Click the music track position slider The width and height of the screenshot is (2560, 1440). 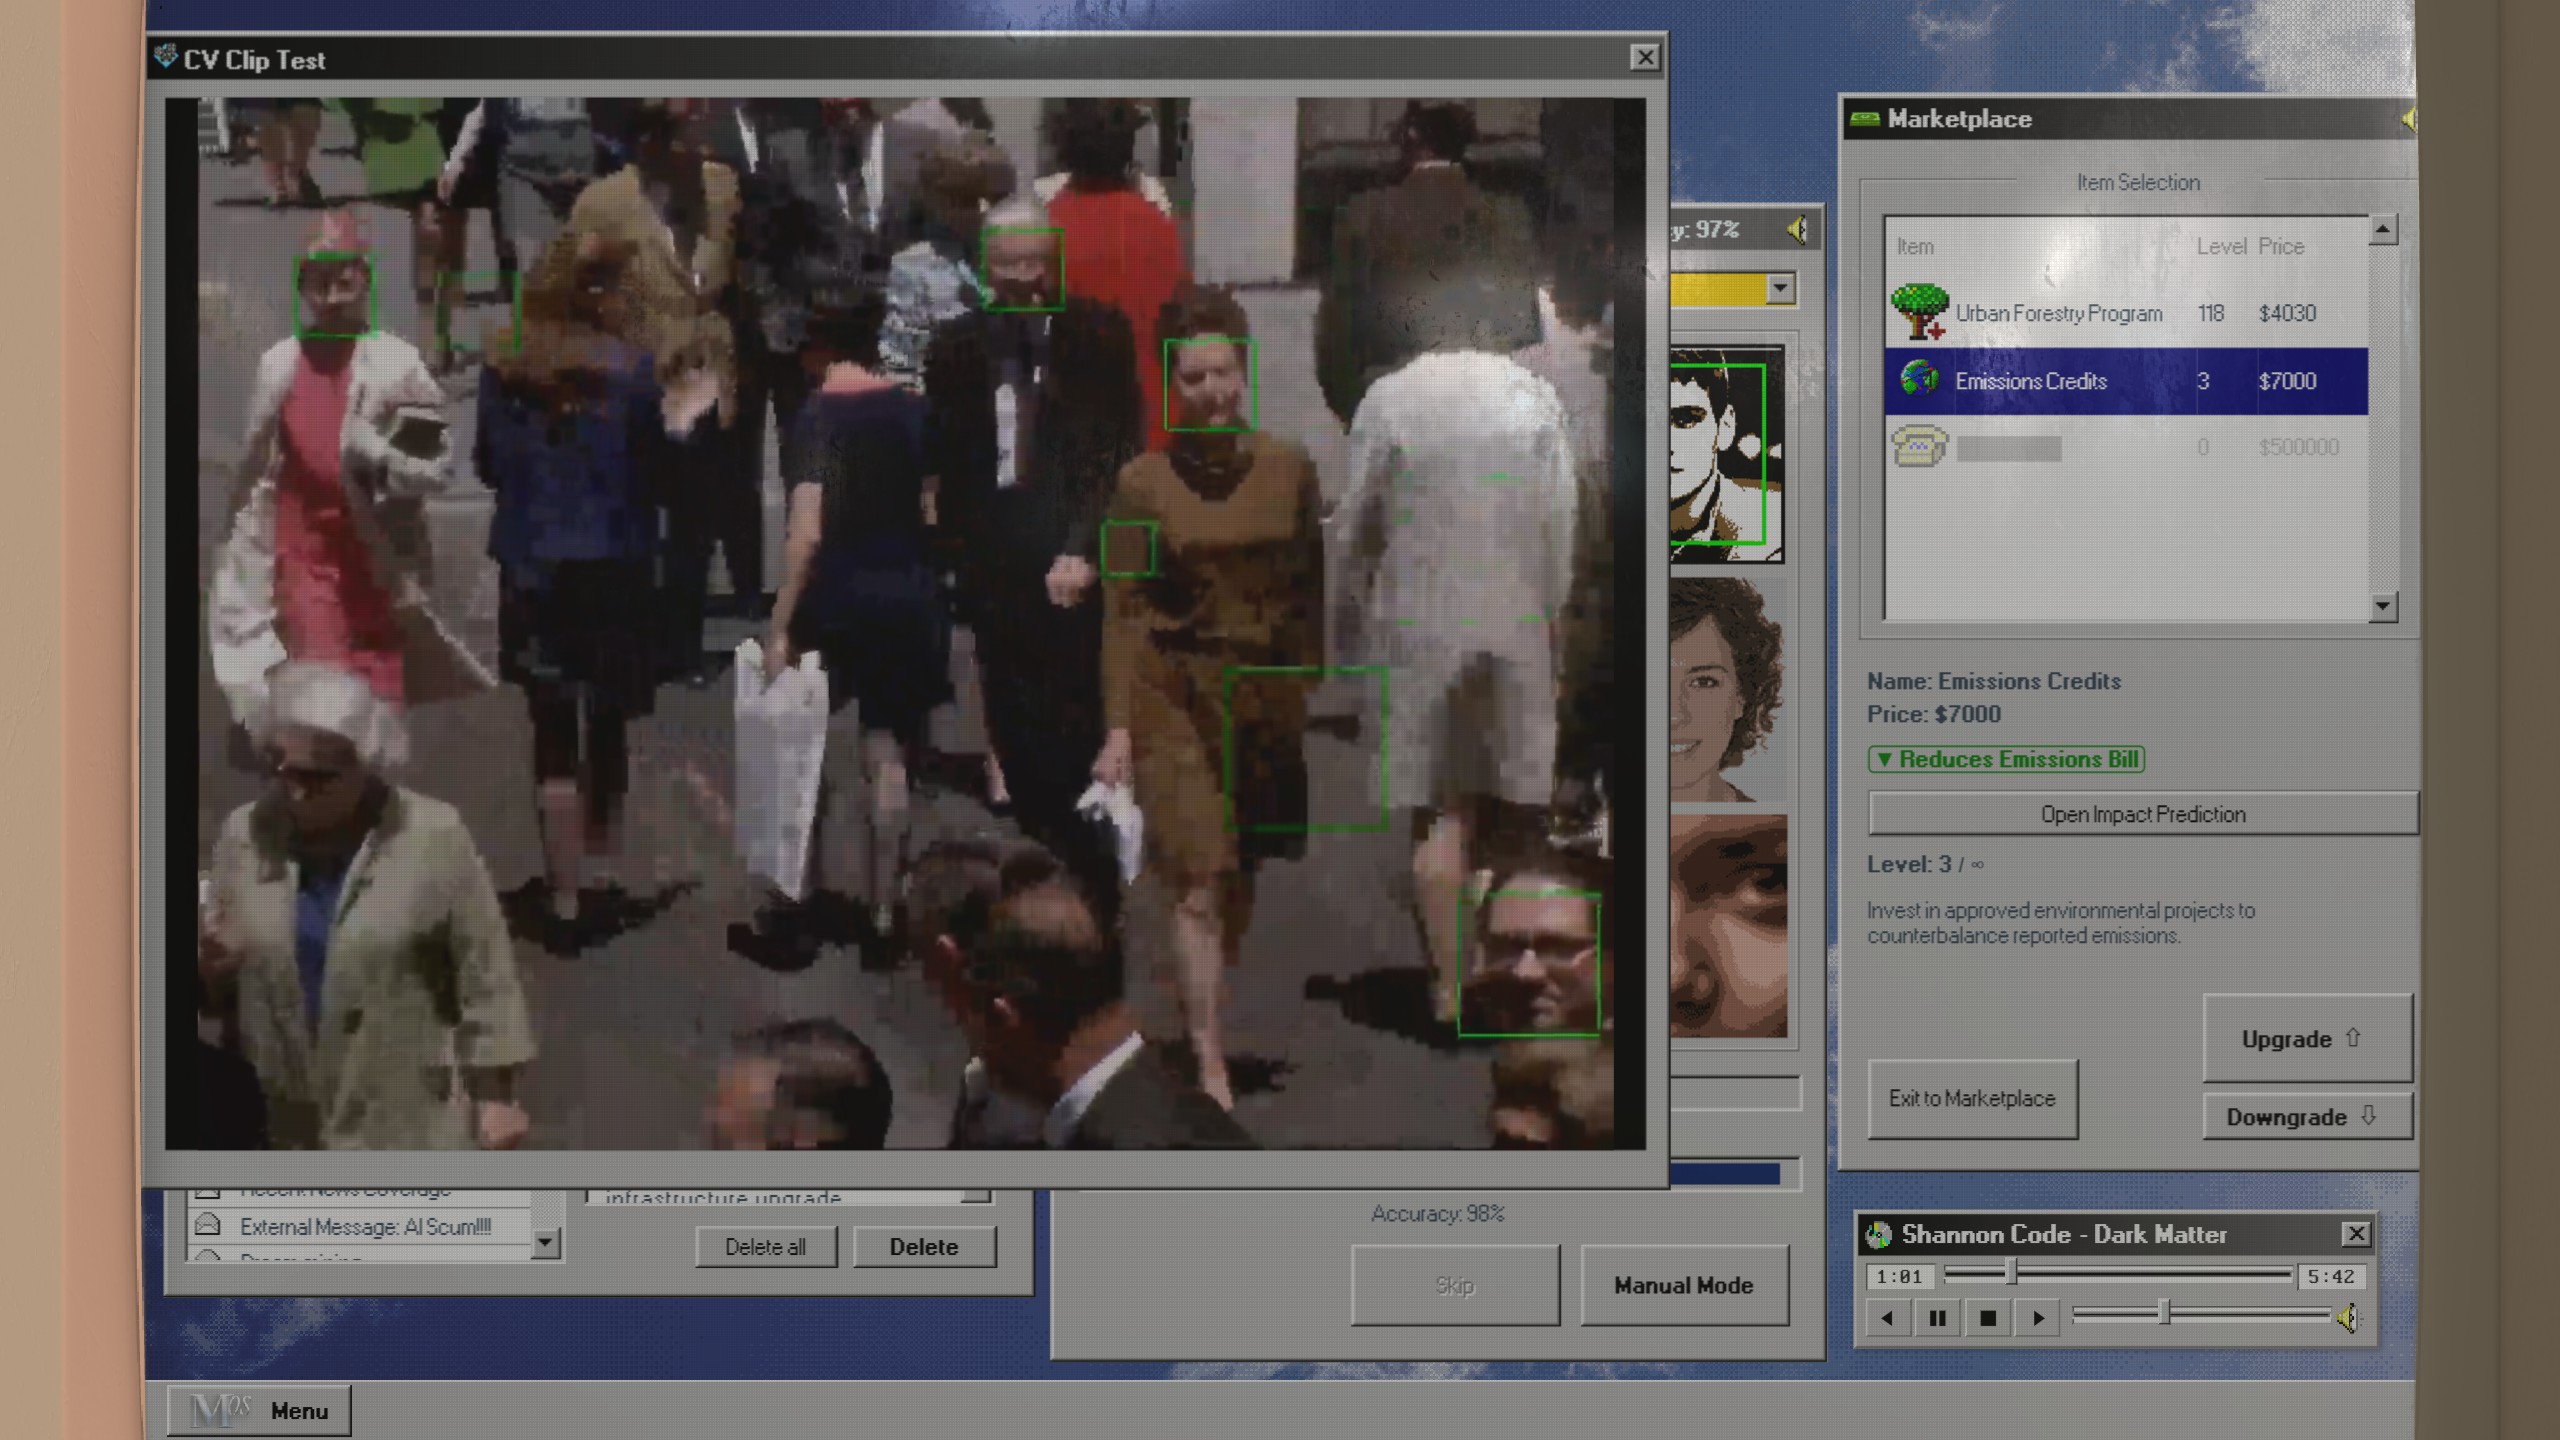click(2012, 1273)
